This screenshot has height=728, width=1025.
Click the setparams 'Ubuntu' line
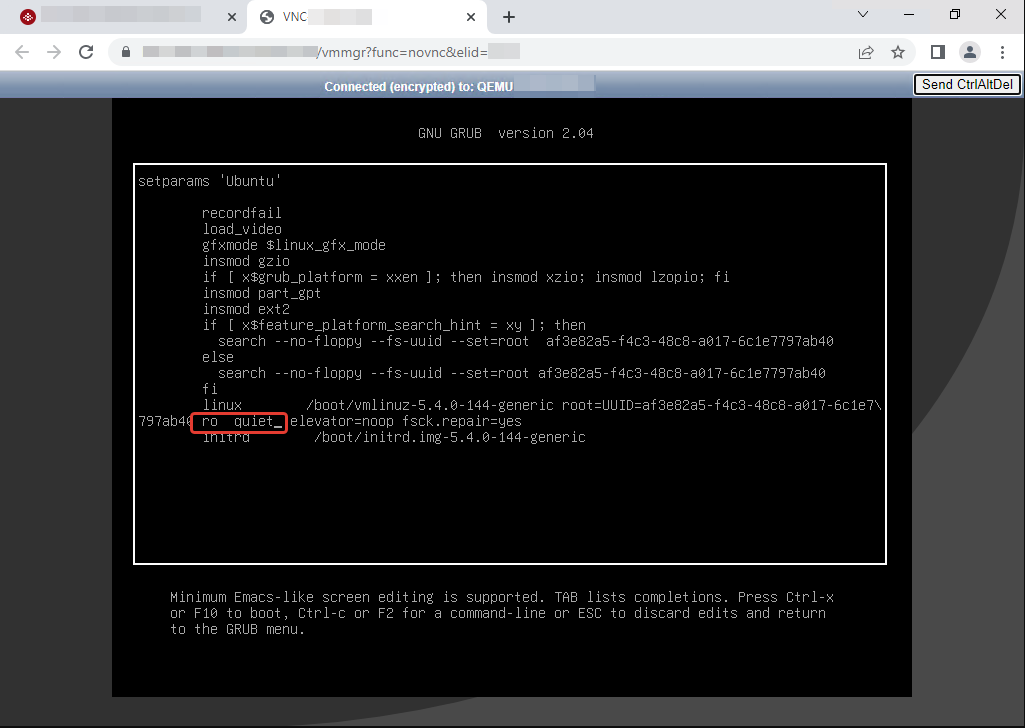click(209, 181)
